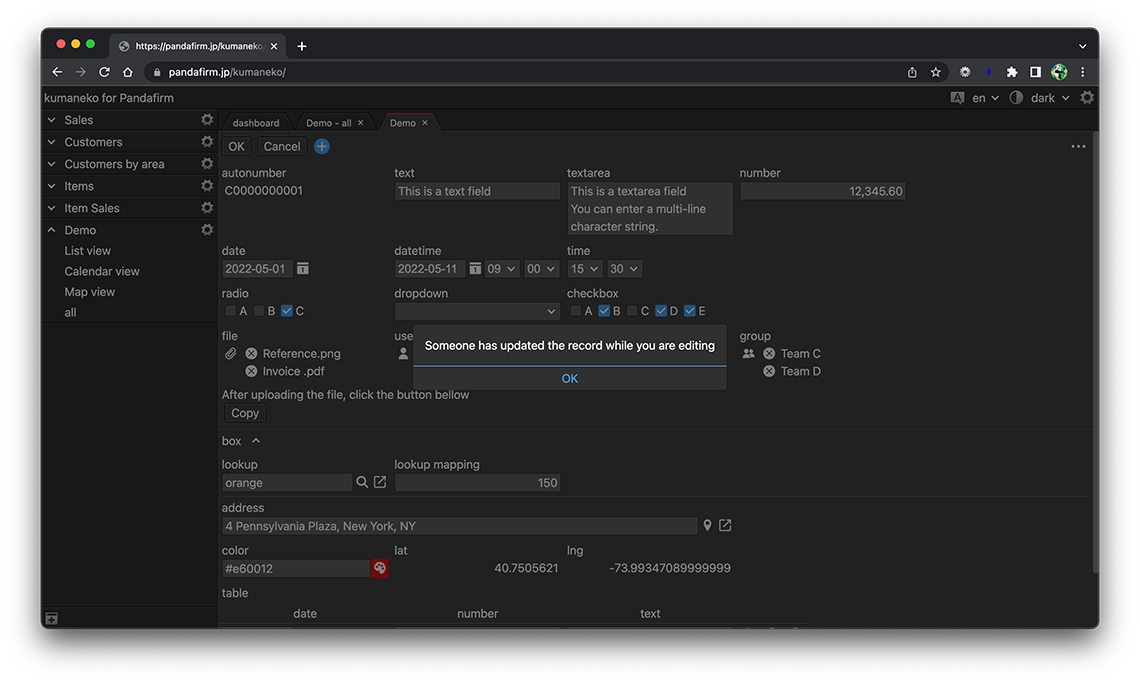The height and width of the screenshot is (683, 1140).
Task: Open List view under Demo
Action: (88, 251)
